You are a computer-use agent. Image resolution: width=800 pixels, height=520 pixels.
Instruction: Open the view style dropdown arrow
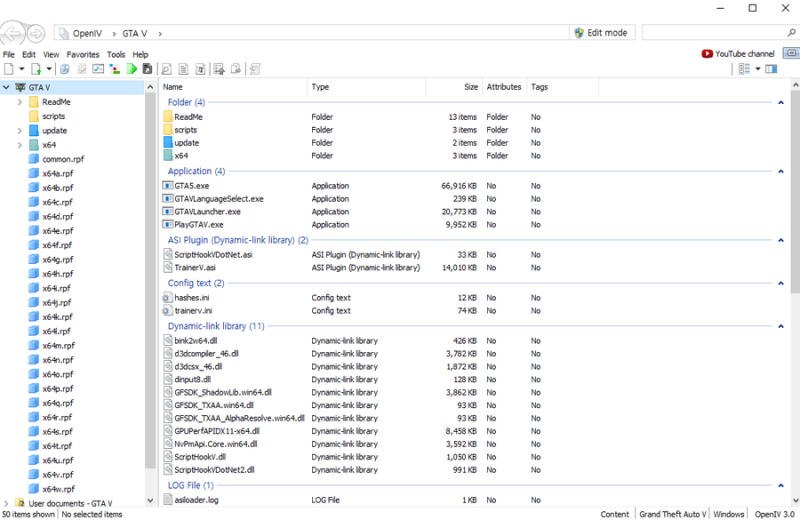(x=757, y=69)
